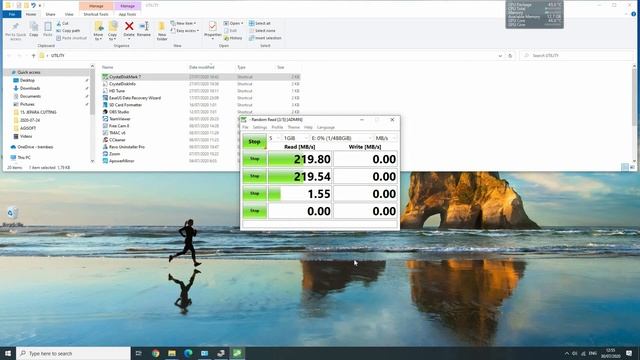Open the Theme menu in CrystalDiskMark
Viewport: 640px width, 360px height.
pos(293,127)
